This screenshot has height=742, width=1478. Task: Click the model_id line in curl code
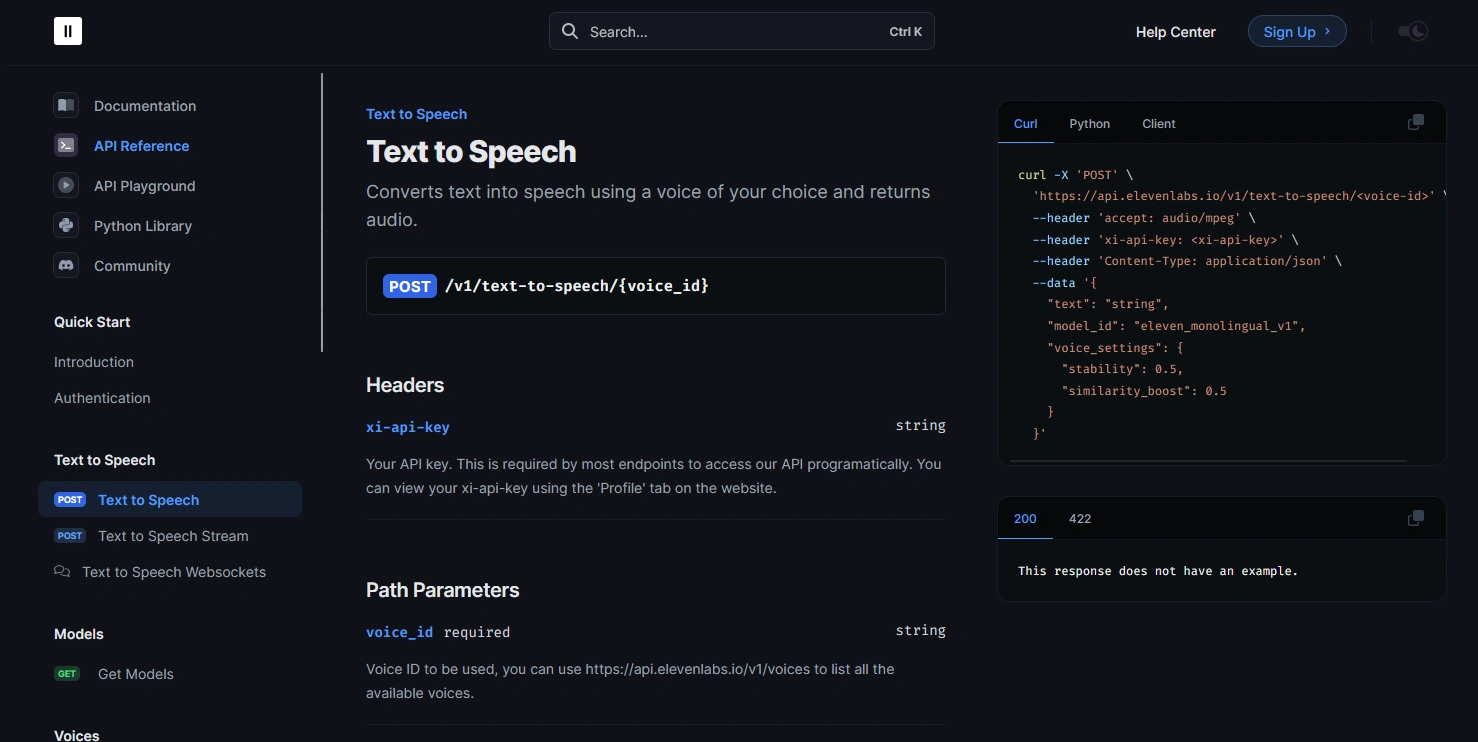[x=1177, y=326]
